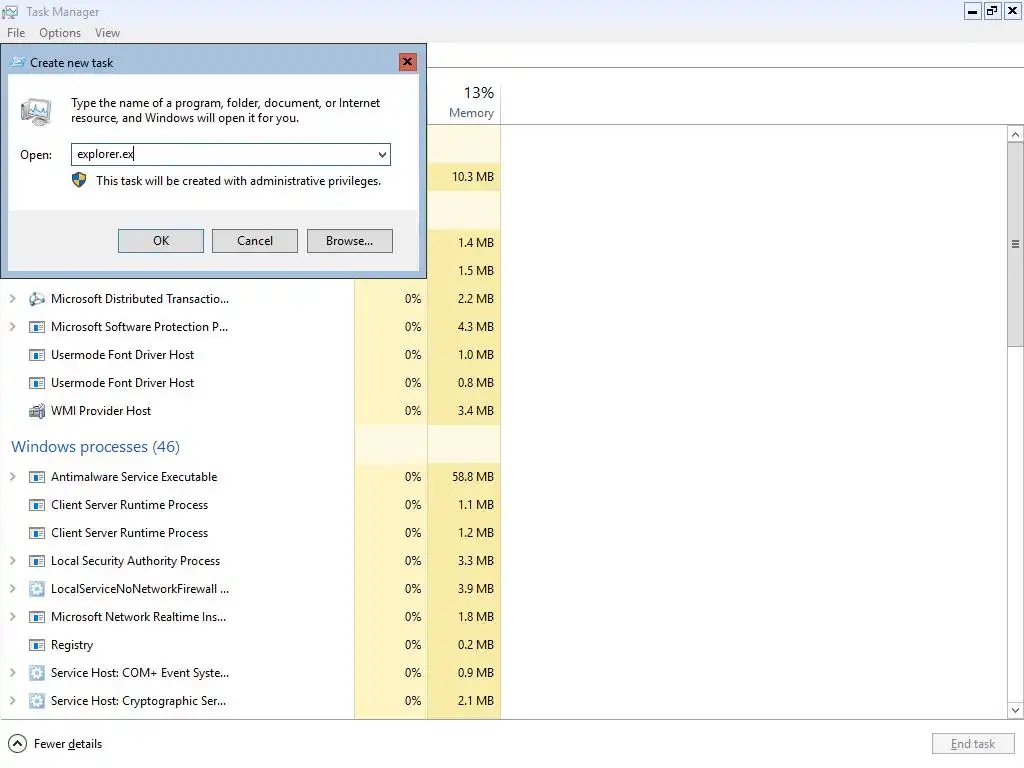This screenshot has height=768, width=1024.
Task: Expand the Microsoft Distributed Transaction row
Action: [x=12, y=298]
